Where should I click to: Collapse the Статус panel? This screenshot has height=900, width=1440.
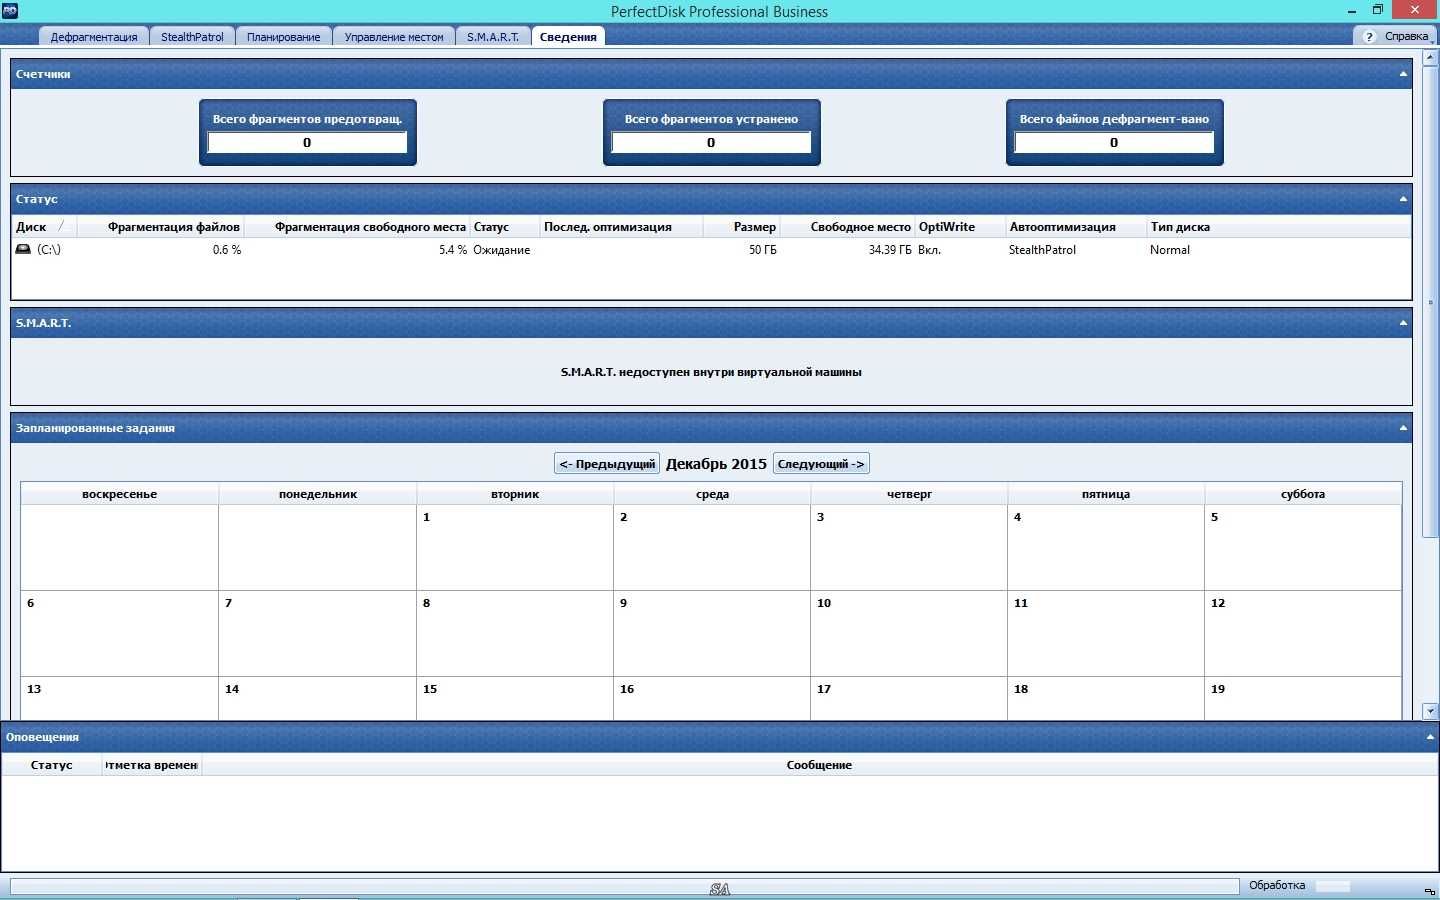point(1402,199)
